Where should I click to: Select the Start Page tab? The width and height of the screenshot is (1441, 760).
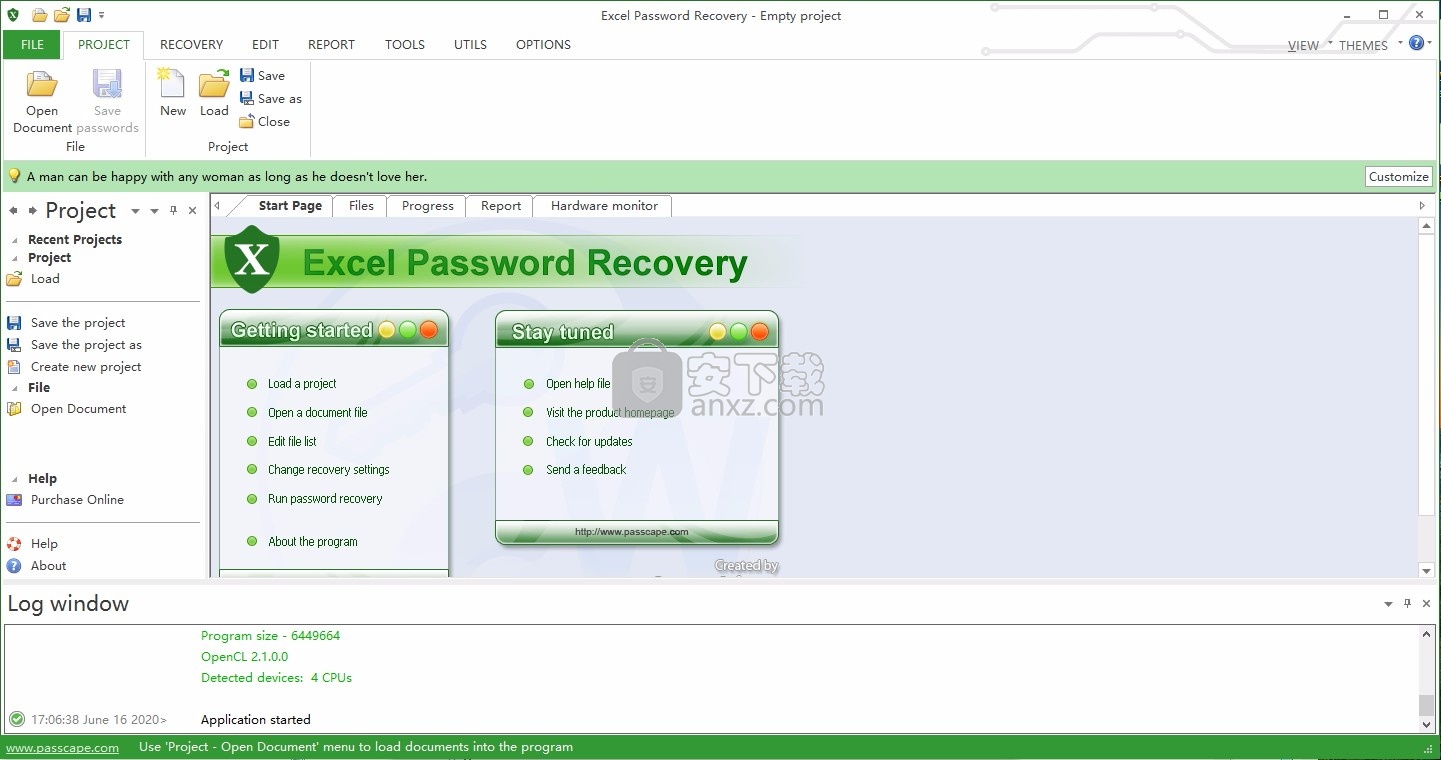[x=290, y=206]
